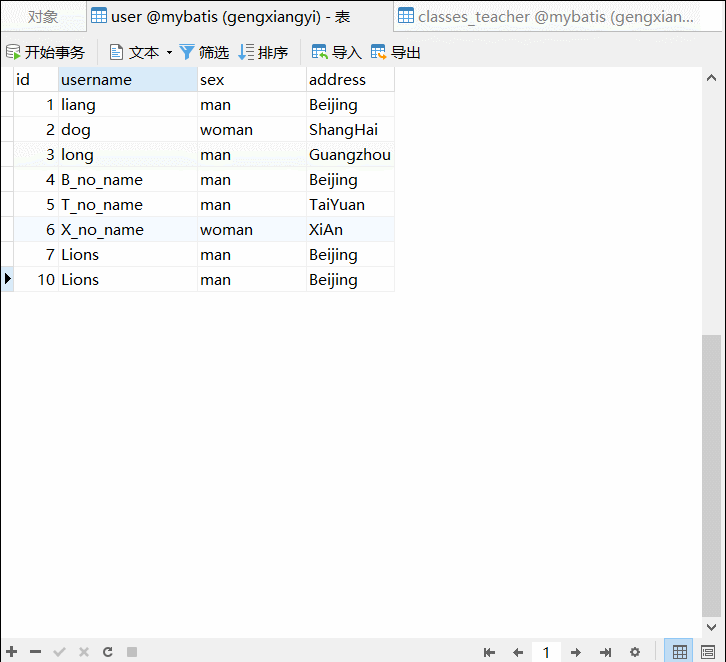Click 'man' in the liang row

(x=252, y=105)
